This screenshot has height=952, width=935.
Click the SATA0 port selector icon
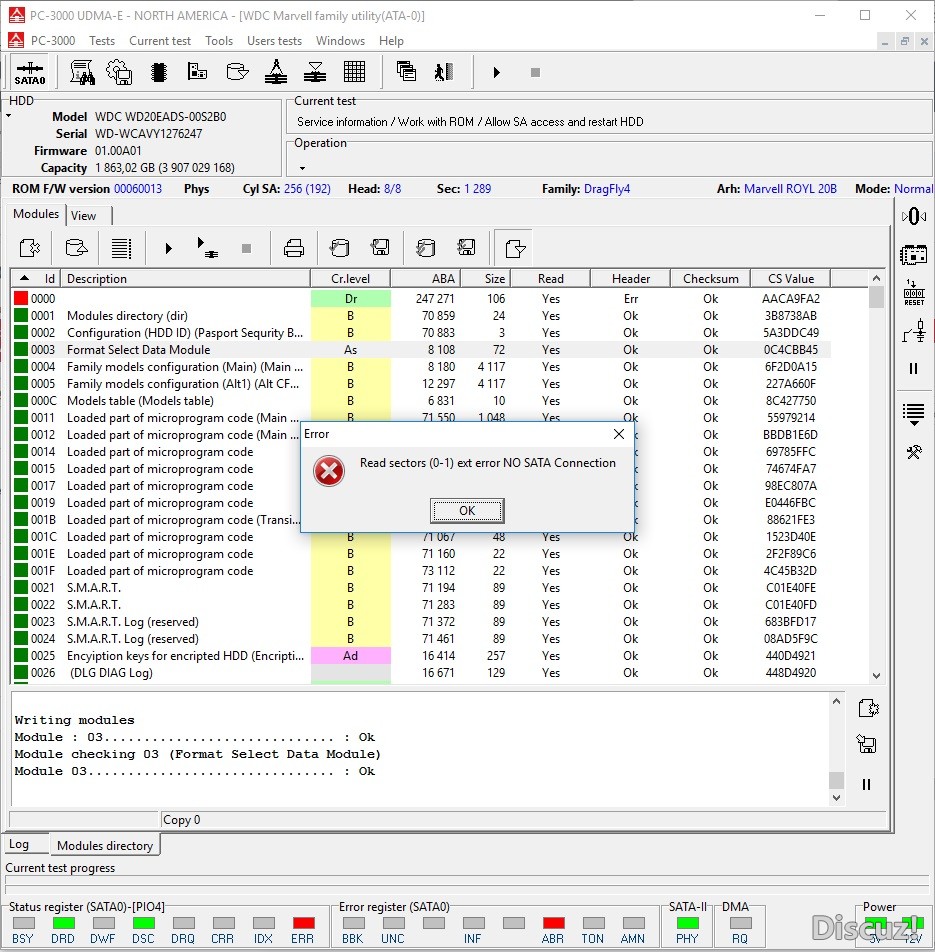pyautogui.click(x=29, y=72)
